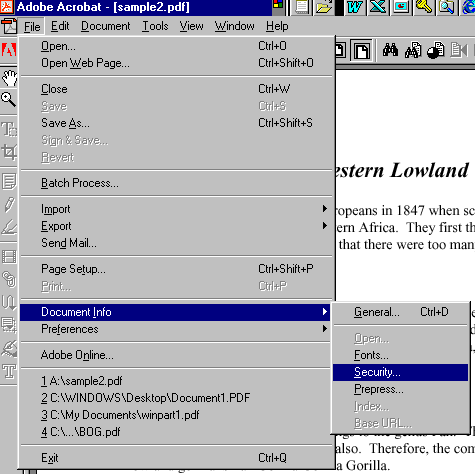Choose Prepress... in the submenu

point(401,389)
